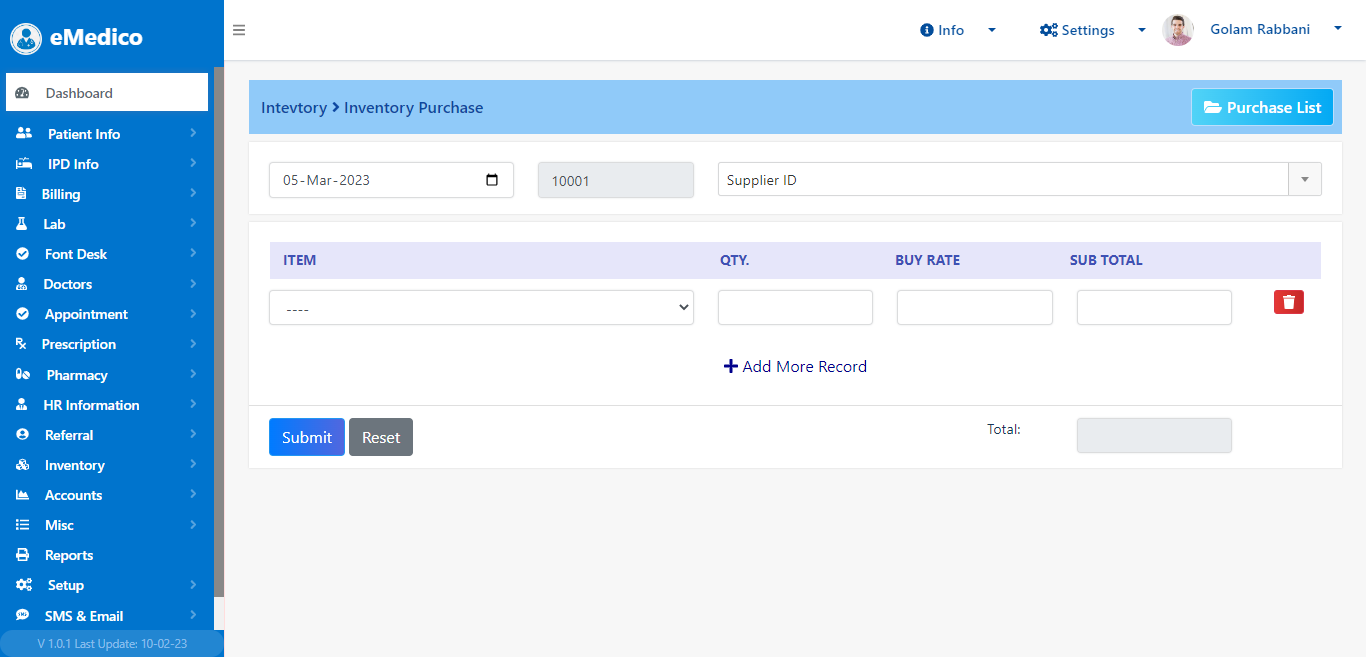The height and width of the screenshot is (657, 1366).
Task: Click the Lab flask icon in sidebar
Action: click(22, 224)
